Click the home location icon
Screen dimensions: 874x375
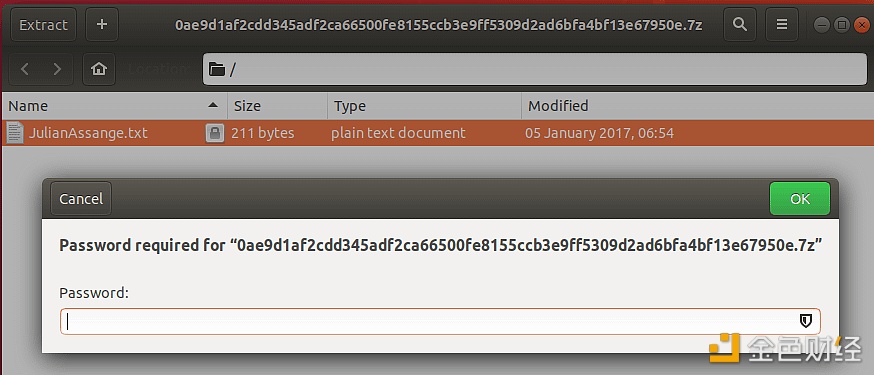(x=99, y=69)
